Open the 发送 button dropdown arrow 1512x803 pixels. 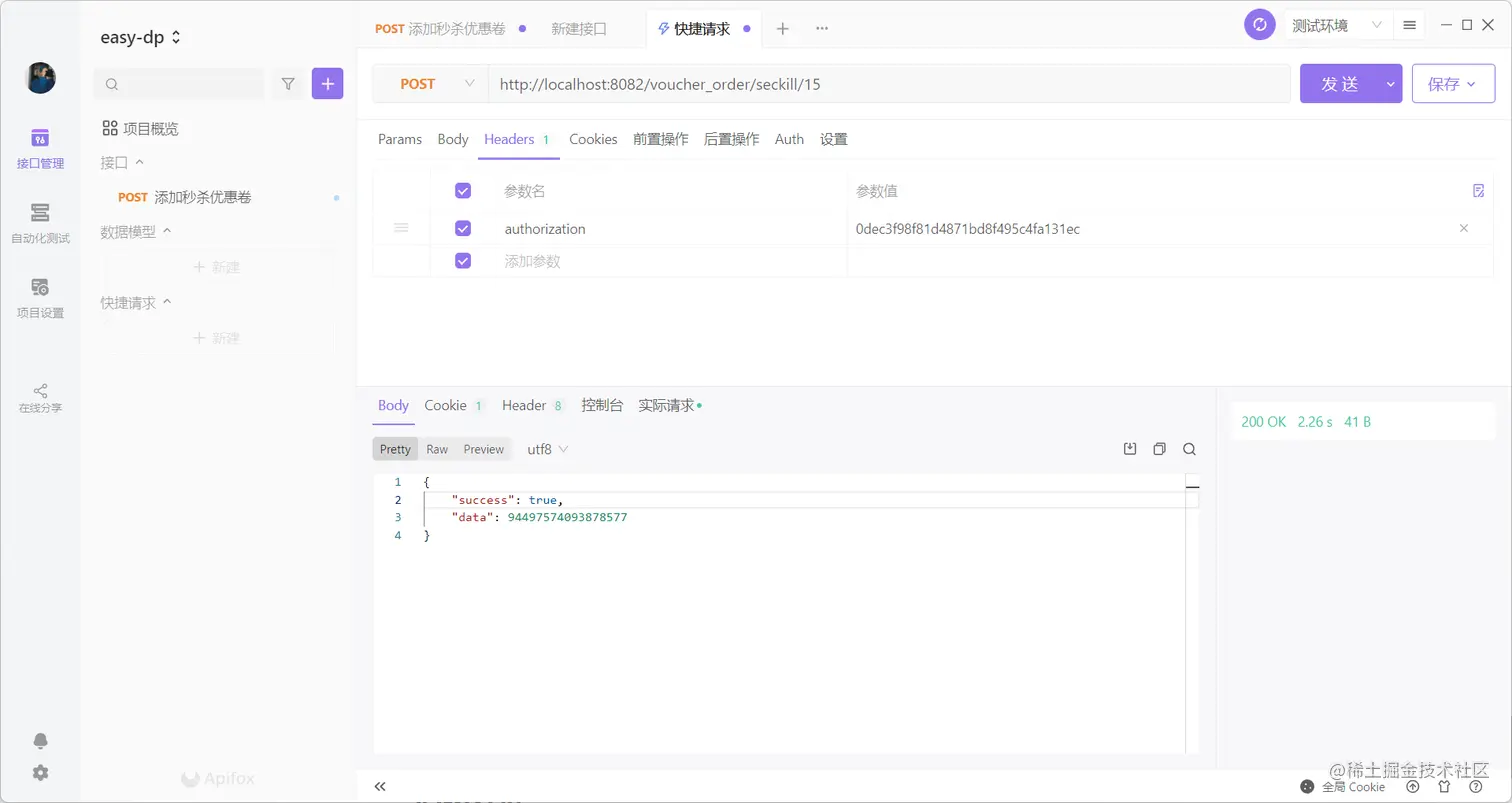(1390, 84)
